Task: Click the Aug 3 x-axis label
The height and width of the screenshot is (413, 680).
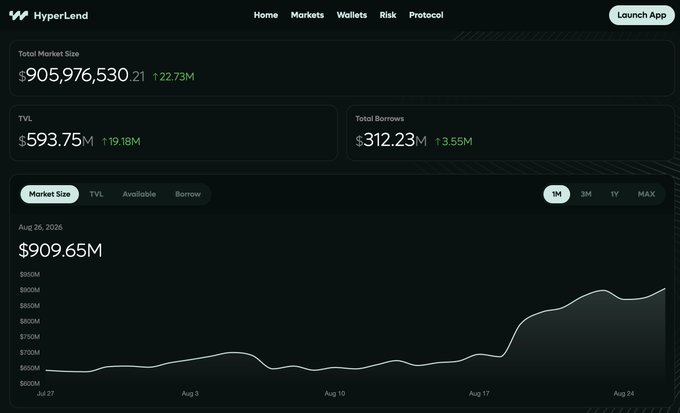Action: click(190, 393)
